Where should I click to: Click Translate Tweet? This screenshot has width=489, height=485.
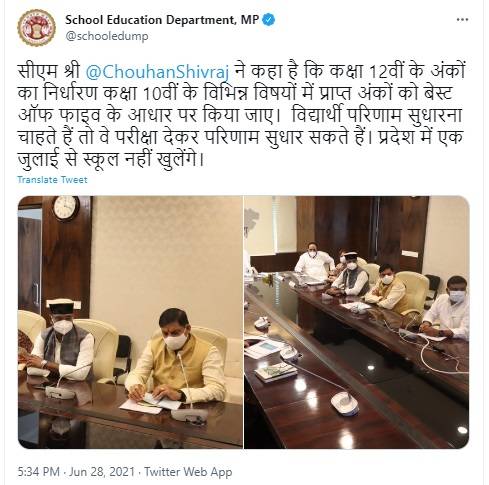[x=52, y=180]
